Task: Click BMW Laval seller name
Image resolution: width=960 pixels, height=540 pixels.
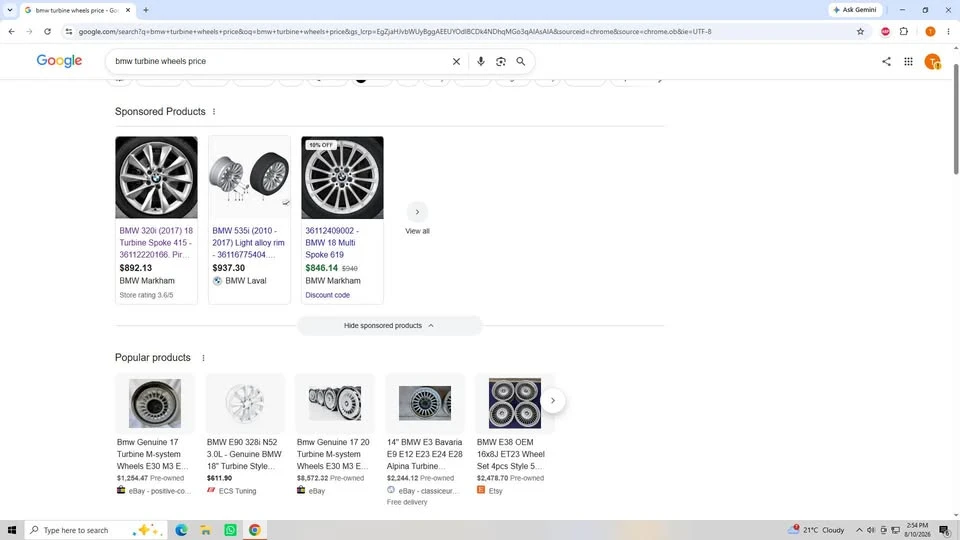Action: (246, 281)
